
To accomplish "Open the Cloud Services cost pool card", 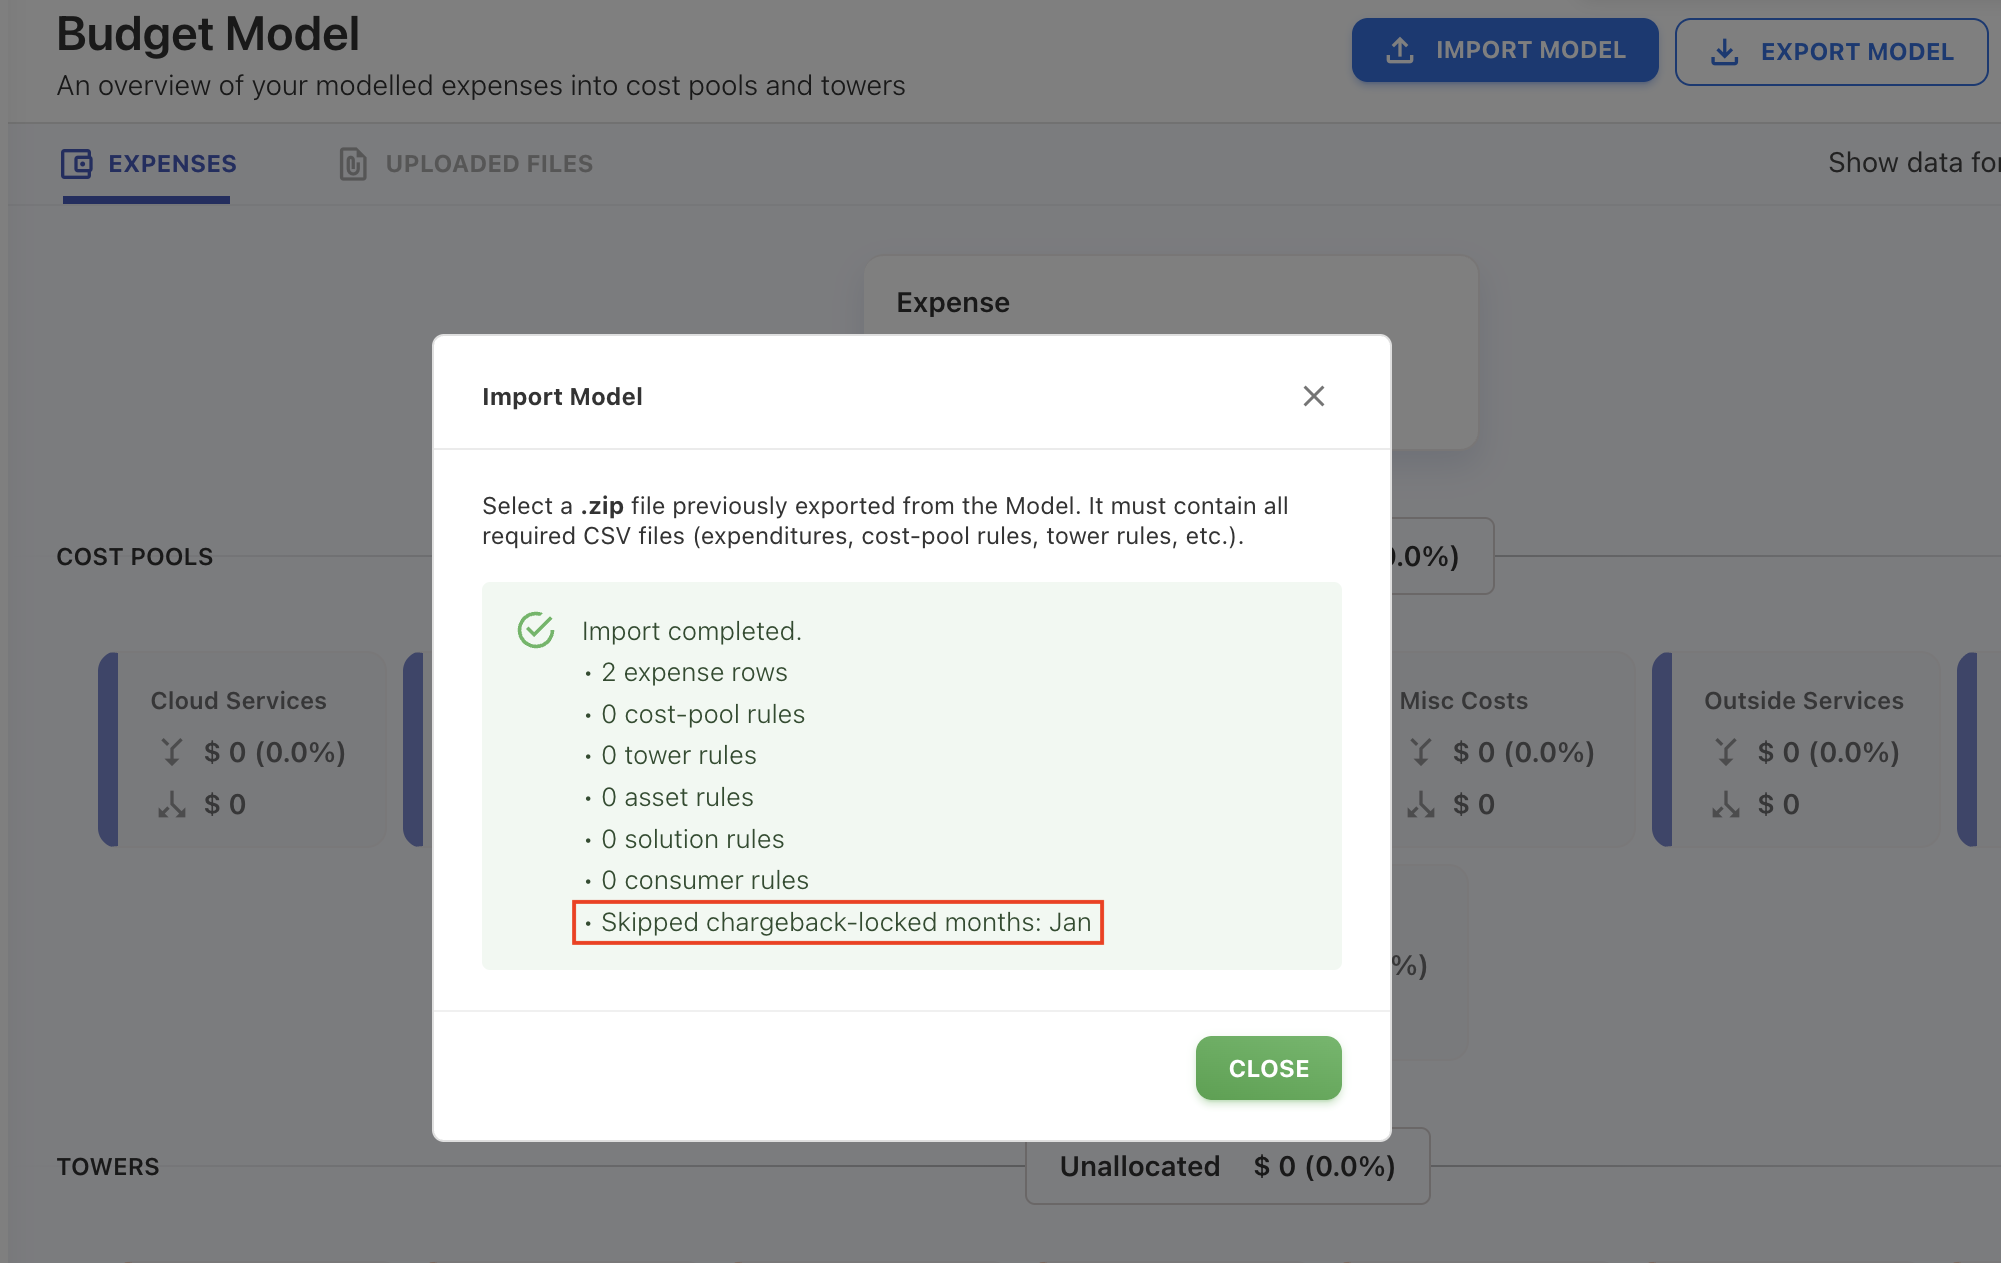I will (x=243, y=750).
